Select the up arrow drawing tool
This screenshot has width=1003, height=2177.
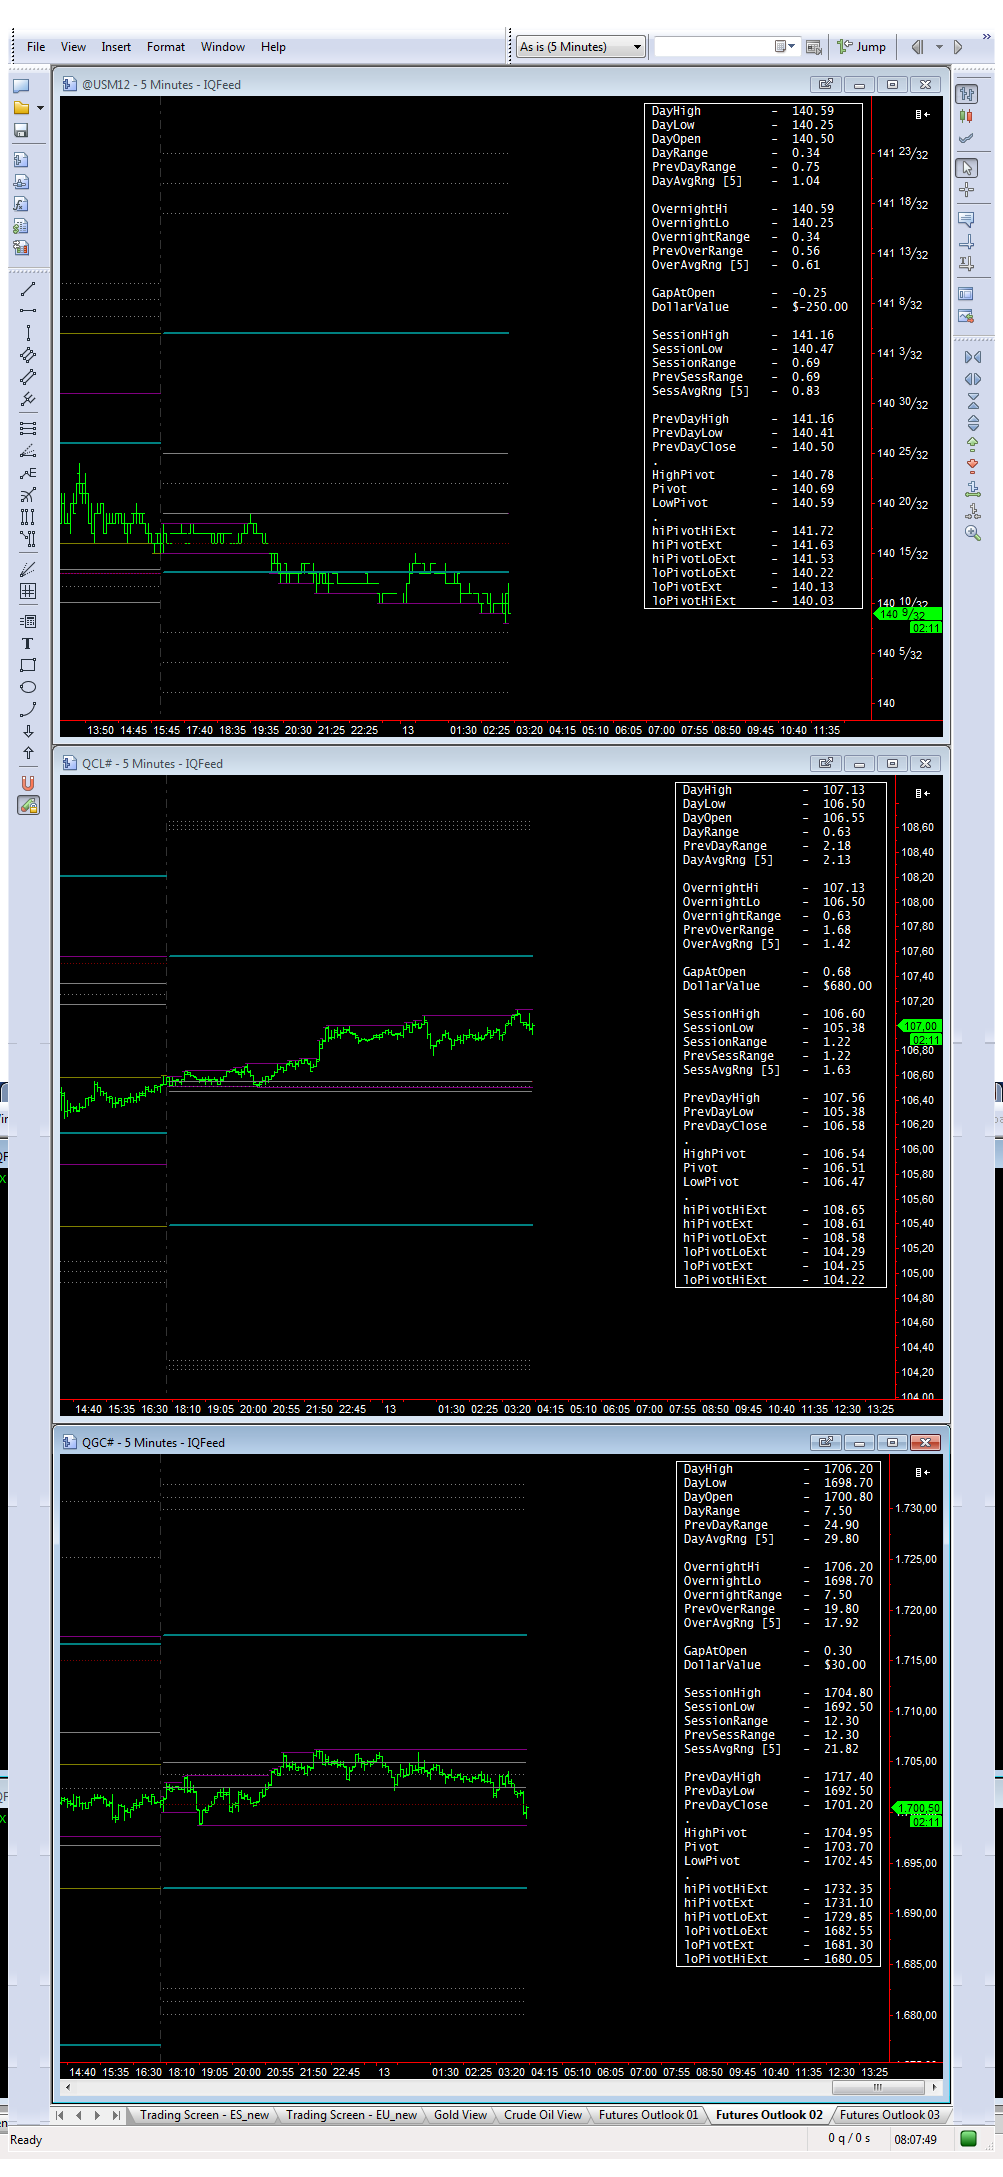click(28, 753)
